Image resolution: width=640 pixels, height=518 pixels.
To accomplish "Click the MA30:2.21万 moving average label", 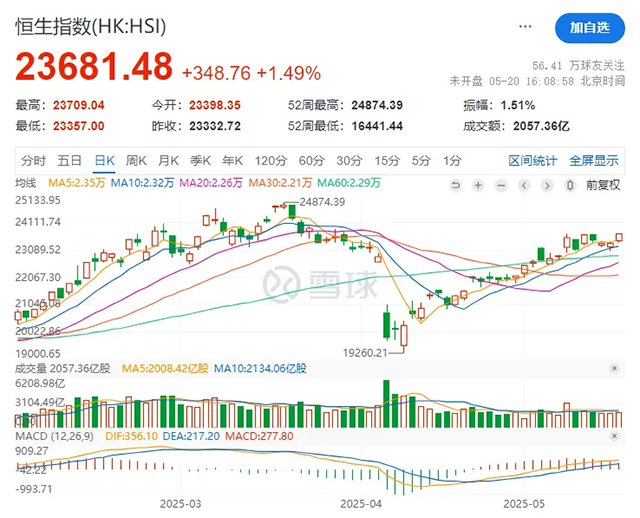I will point(280,183).
